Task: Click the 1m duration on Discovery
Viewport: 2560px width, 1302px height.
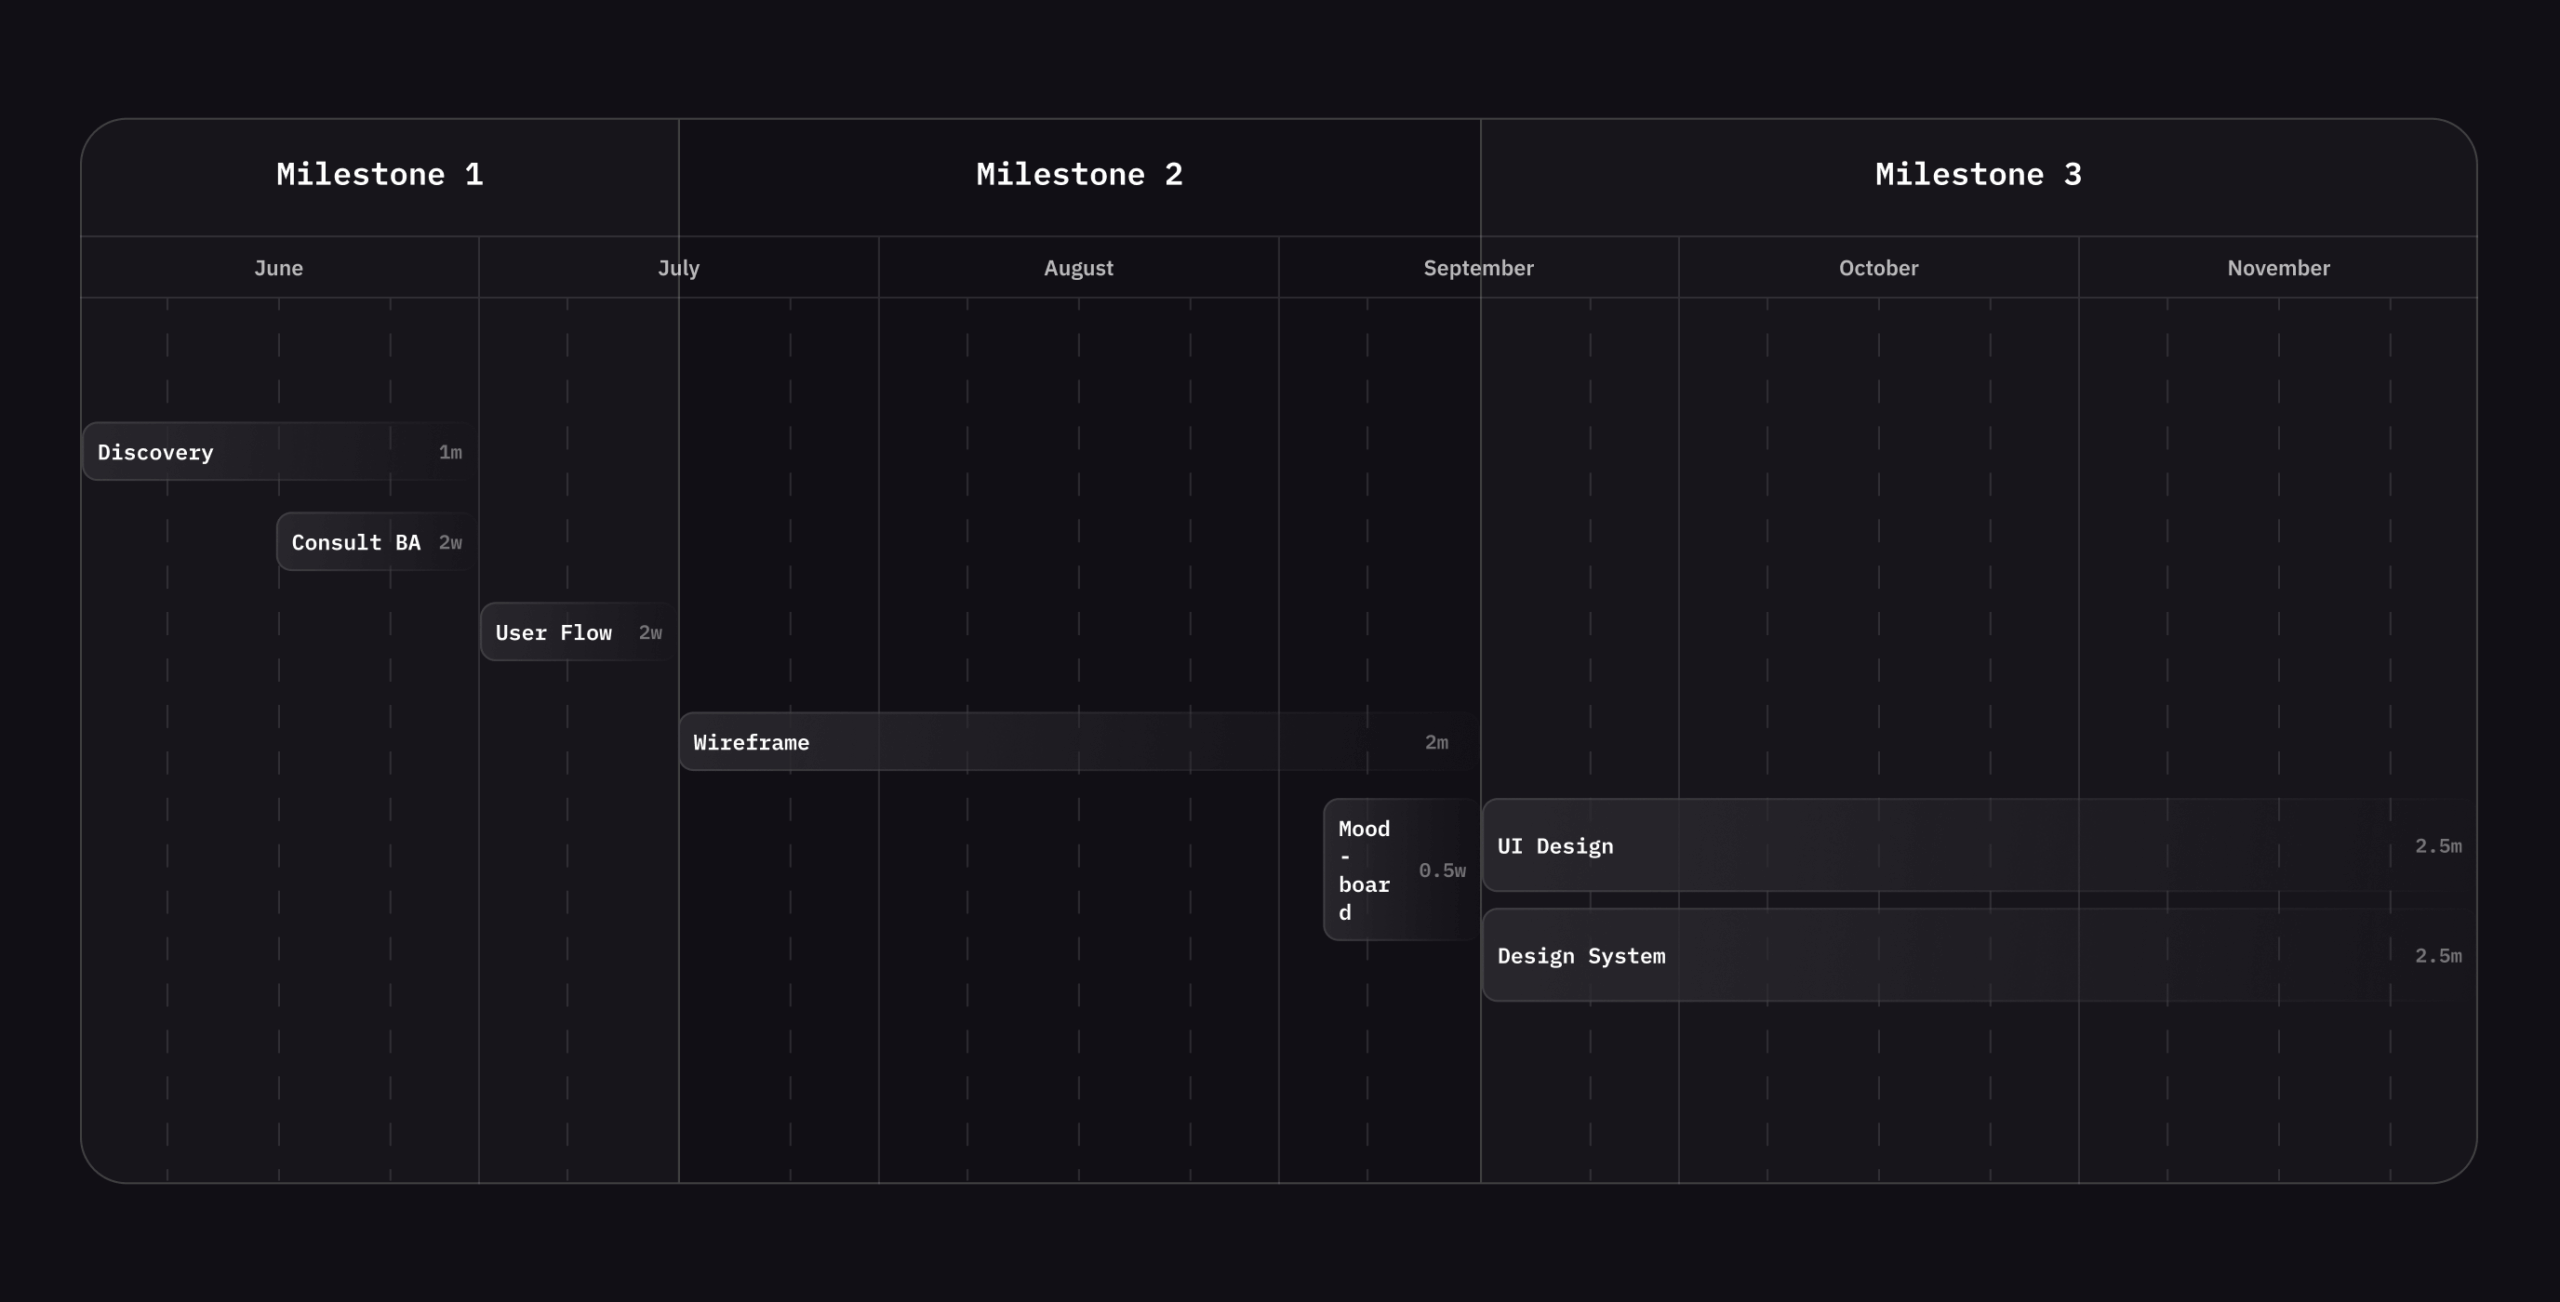Action: click(450, 452)
